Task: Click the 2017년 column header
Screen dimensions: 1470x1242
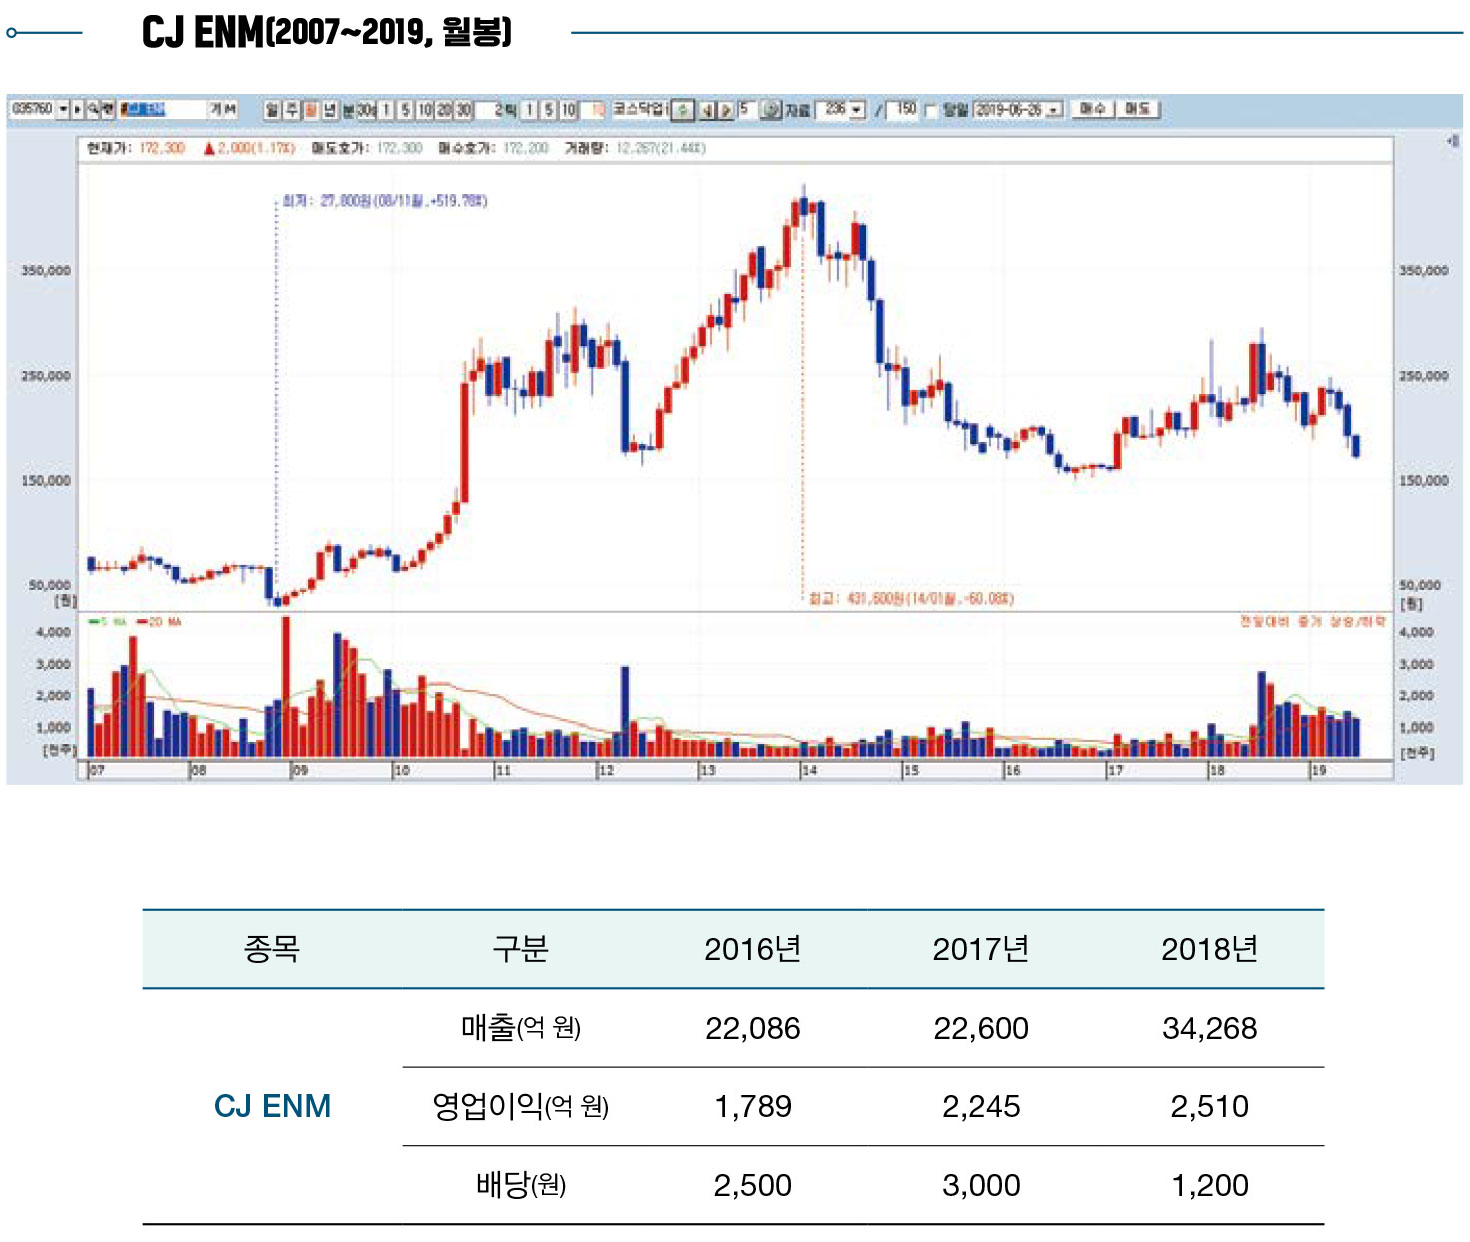Action: (981, 949)
